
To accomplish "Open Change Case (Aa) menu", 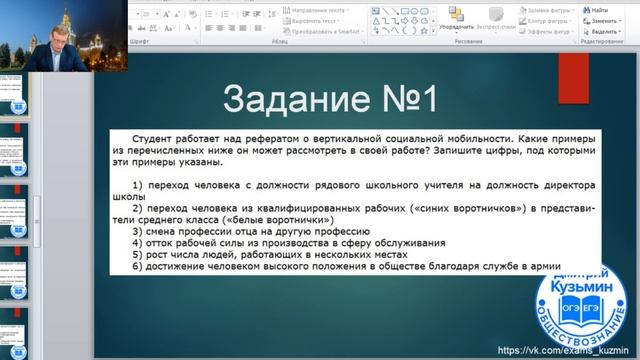I will click(x=169, y=28).
